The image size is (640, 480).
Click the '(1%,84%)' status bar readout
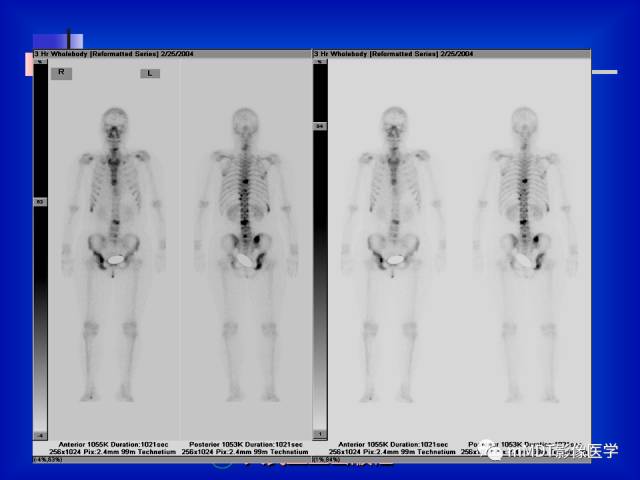click(326, 460)
